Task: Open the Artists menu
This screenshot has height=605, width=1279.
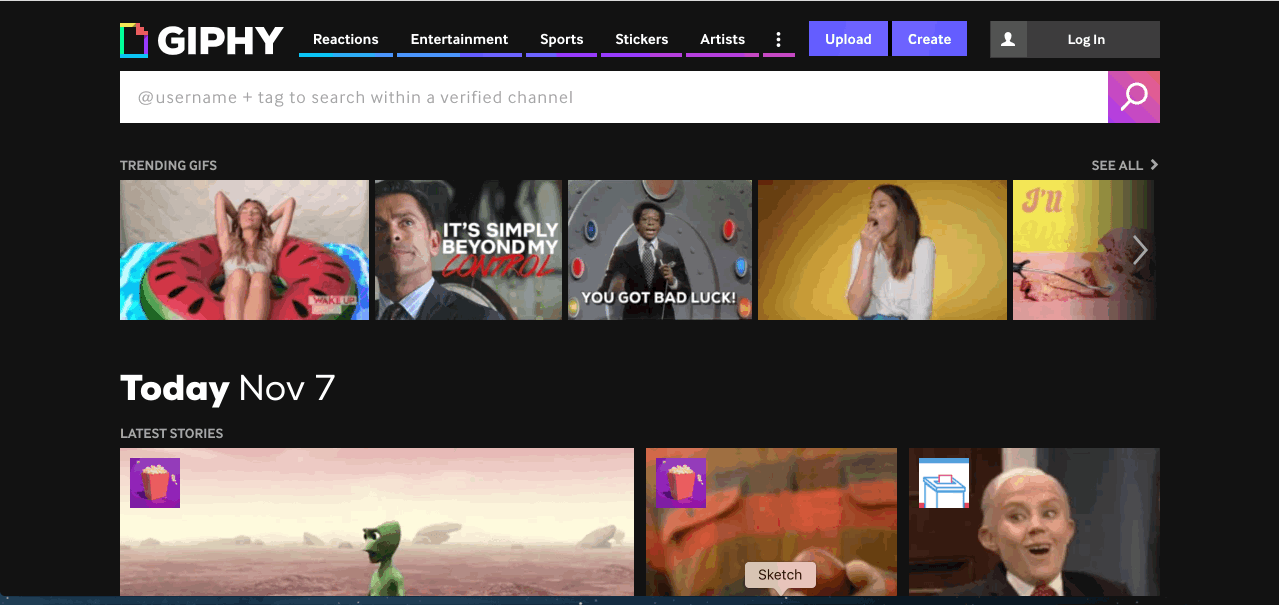Action: tap(722, 40)
